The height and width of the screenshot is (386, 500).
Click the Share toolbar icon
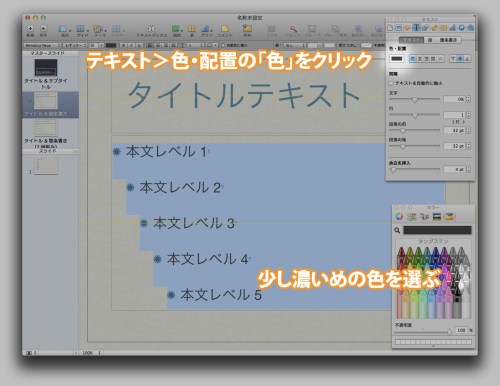(x=247, y=29)
